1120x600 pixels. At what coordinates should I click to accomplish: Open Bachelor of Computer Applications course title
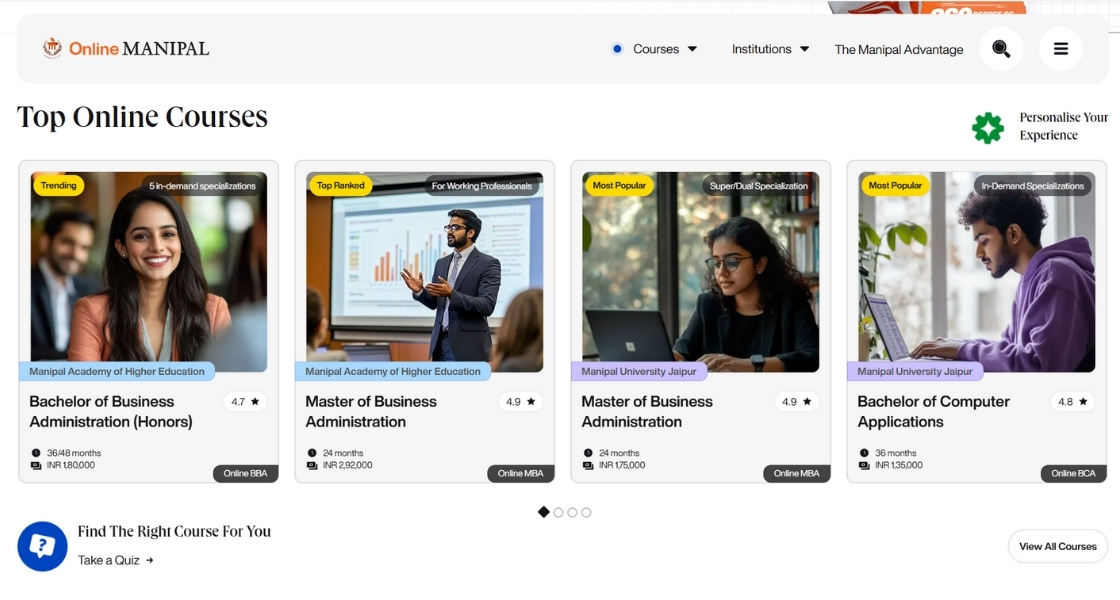pyautogui.click(x=934, y=411)
